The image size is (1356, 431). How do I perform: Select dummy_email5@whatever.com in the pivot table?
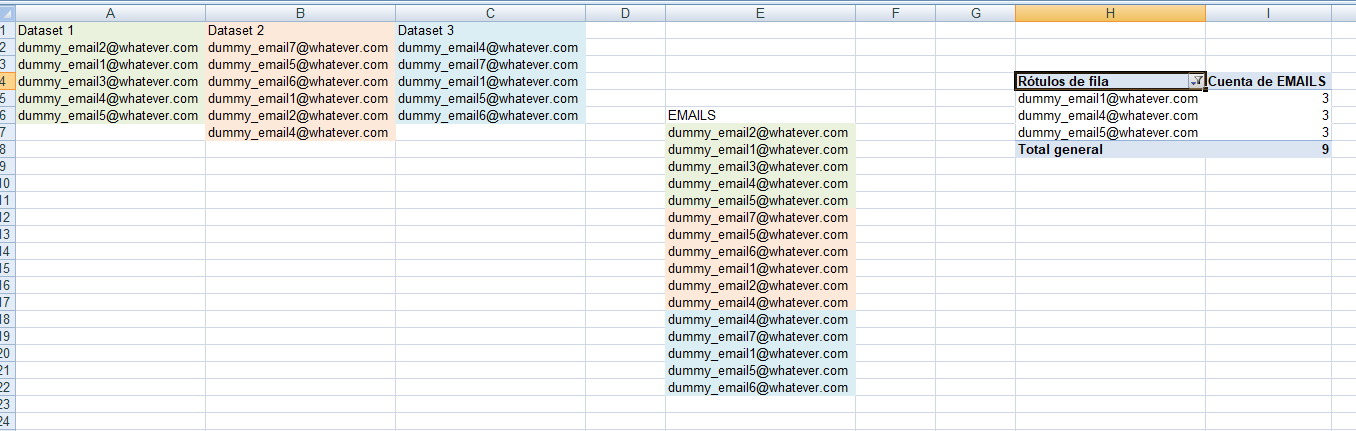tap(1110, 132)
